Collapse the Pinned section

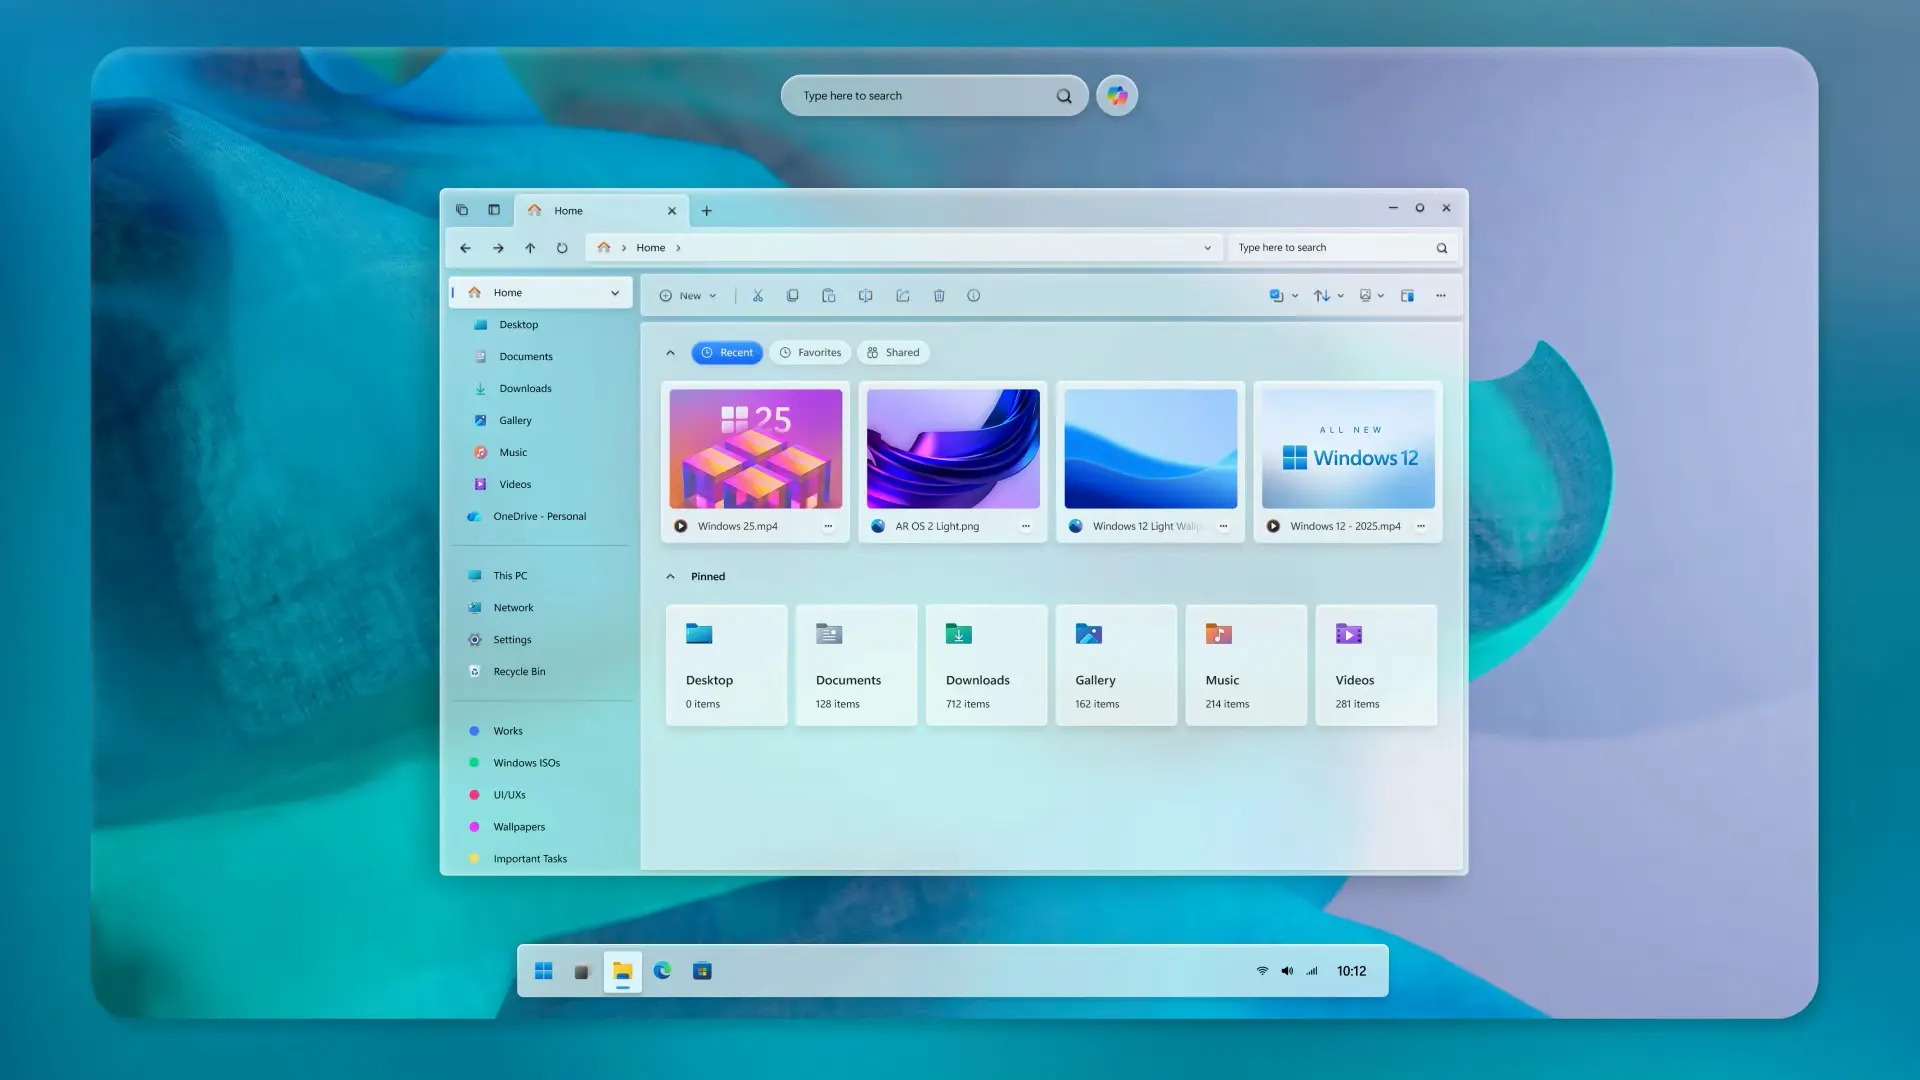(x=670, y=576)
